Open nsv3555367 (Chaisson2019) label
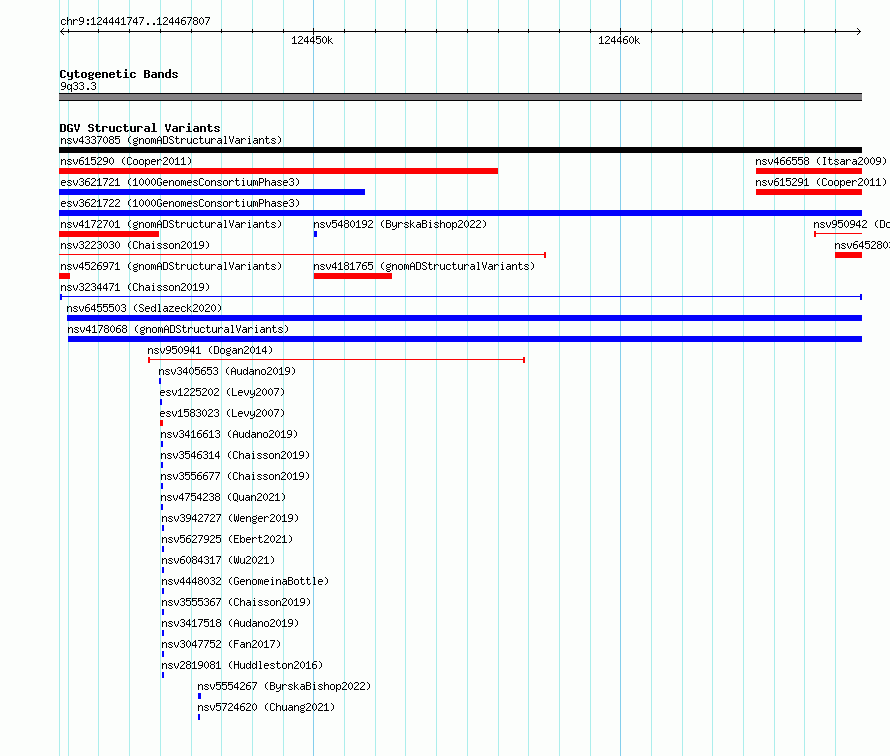The width and height of the screenshot is (890, 756). (x=236, y=602)
